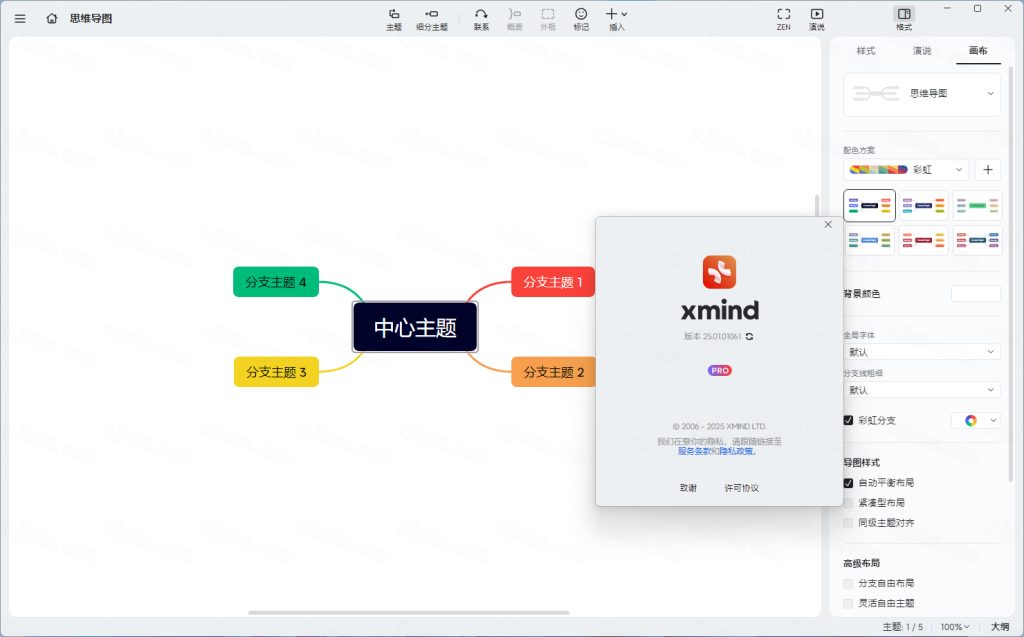Click the summary (概要) tool
Viewport: 1024px width, 637px height.
(x=515, y=20)
